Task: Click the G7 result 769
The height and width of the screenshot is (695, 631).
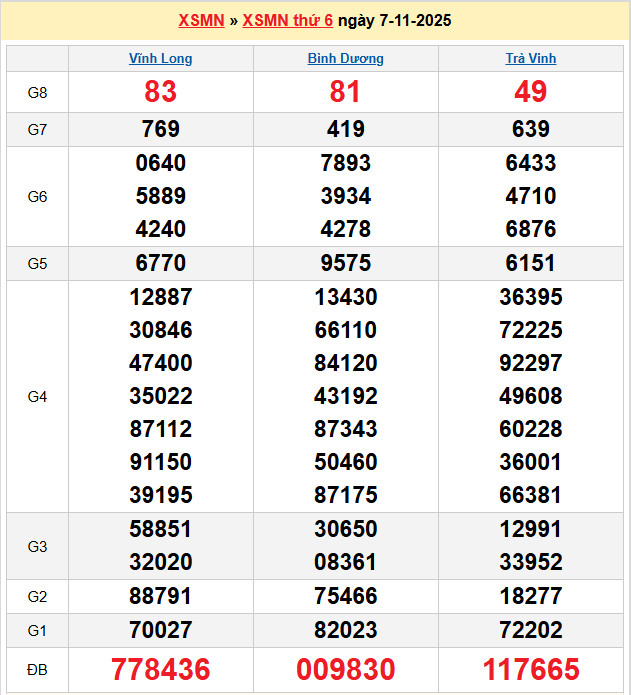Action: (160, 129)
